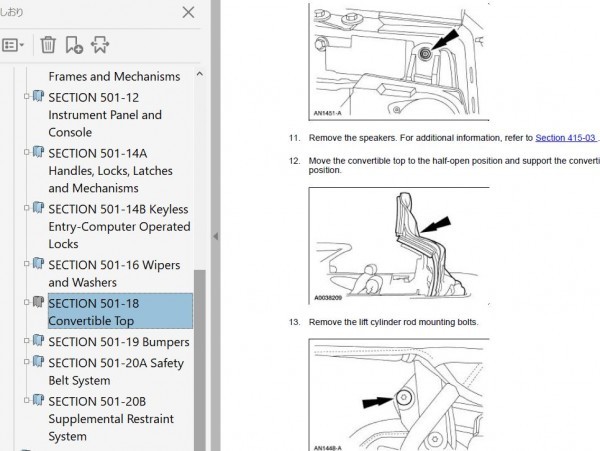Expand SECTION 501-20A Safety Belt node
The height and width of the screenshot is (451, 600).
pyautogui.click(x=26, y=361)
